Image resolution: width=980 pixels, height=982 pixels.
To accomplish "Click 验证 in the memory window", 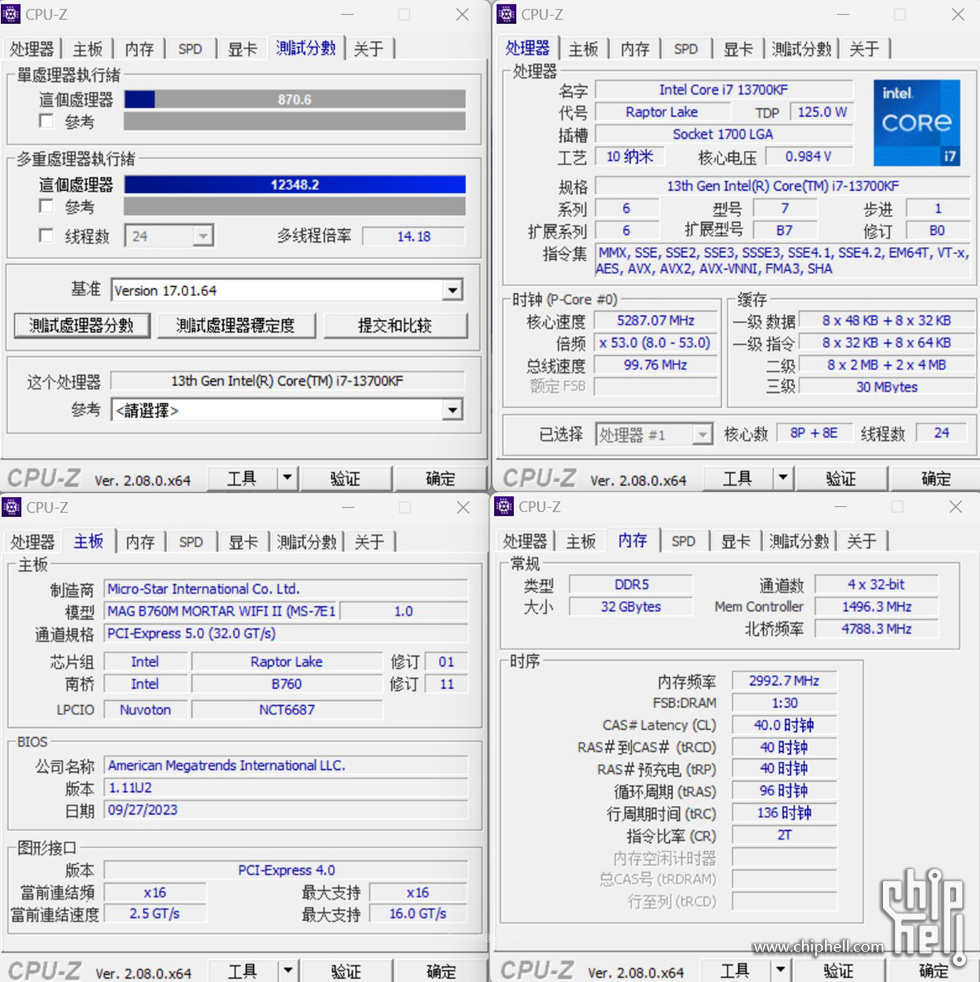I will click(x=838, y=971).
